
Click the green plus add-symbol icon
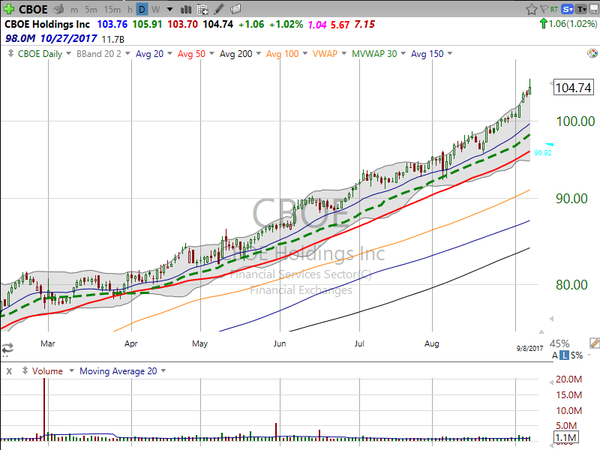point(9,9)
